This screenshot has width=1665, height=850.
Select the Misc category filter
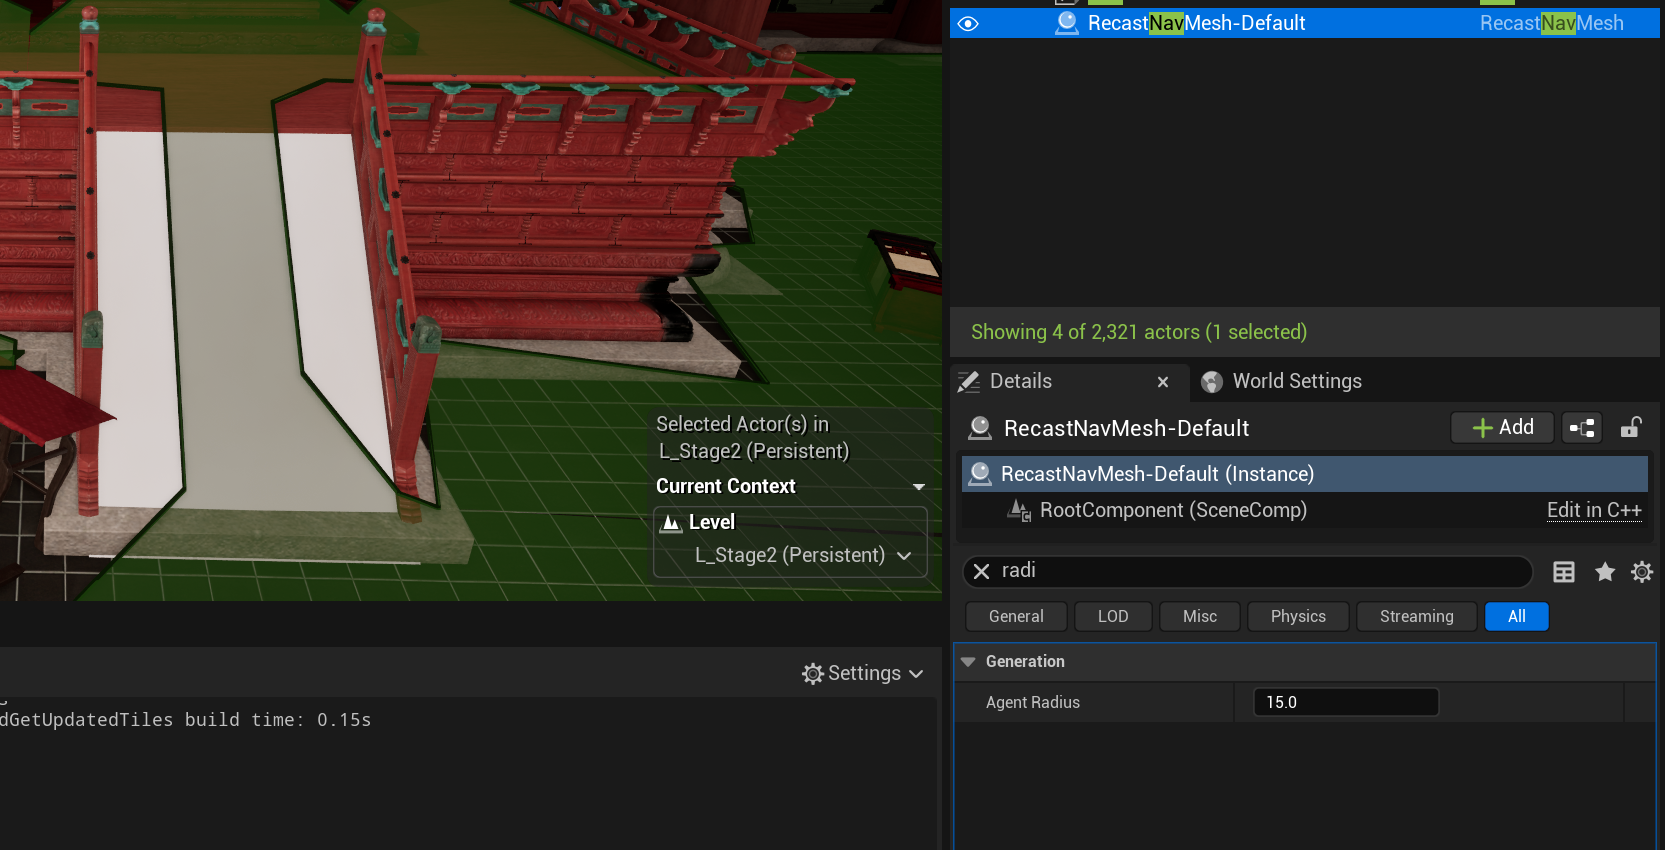[x=1200, y=616]
